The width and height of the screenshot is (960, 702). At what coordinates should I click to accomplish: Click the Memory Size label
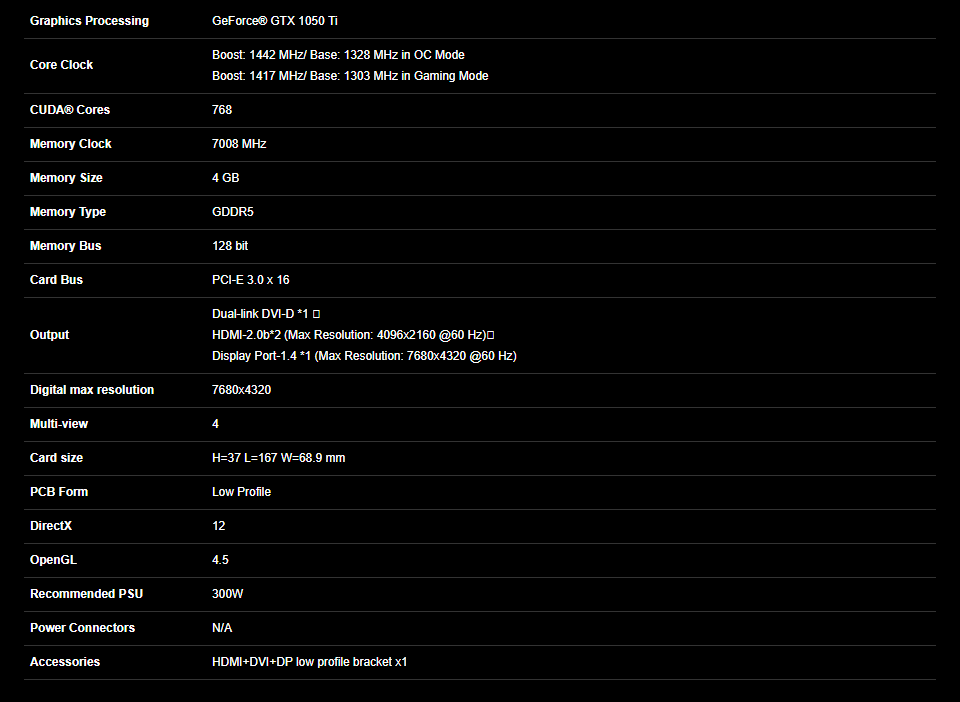point(66,178)
